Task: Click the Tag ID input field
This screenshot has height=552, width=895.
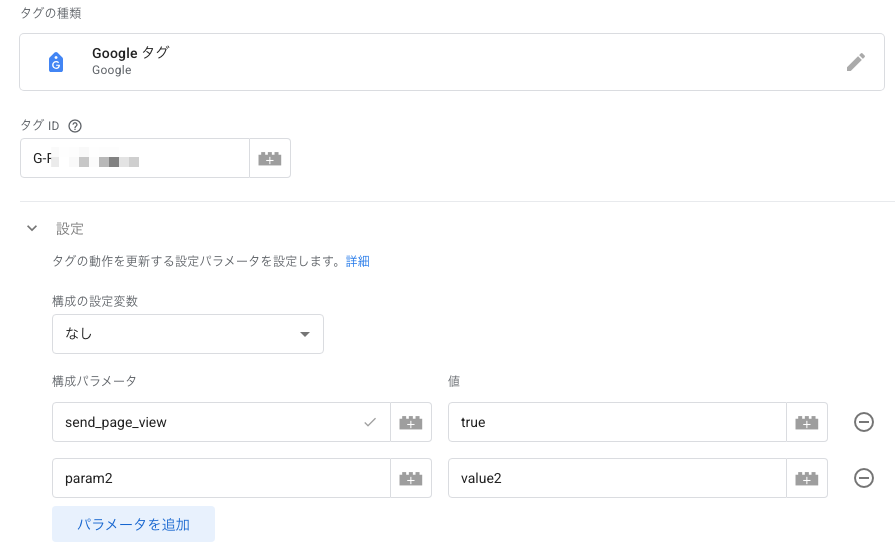Action: pos(135,158)
